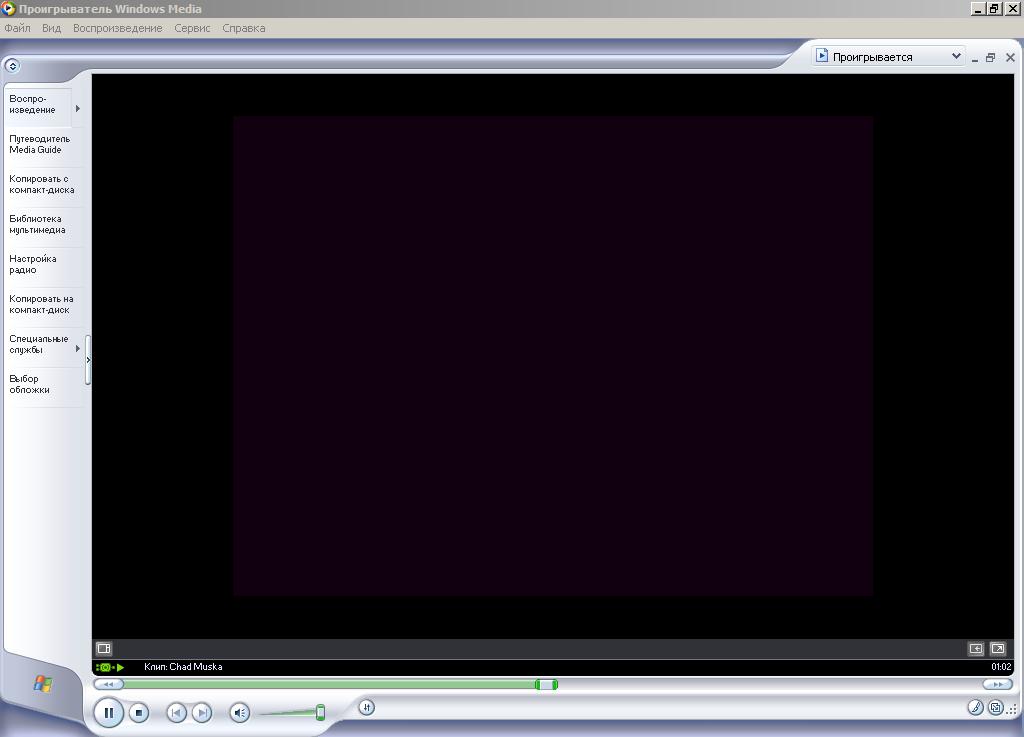This screenshot has height=737, width=1024.
Task: Pause playback with the pause button
Action: 109,712
